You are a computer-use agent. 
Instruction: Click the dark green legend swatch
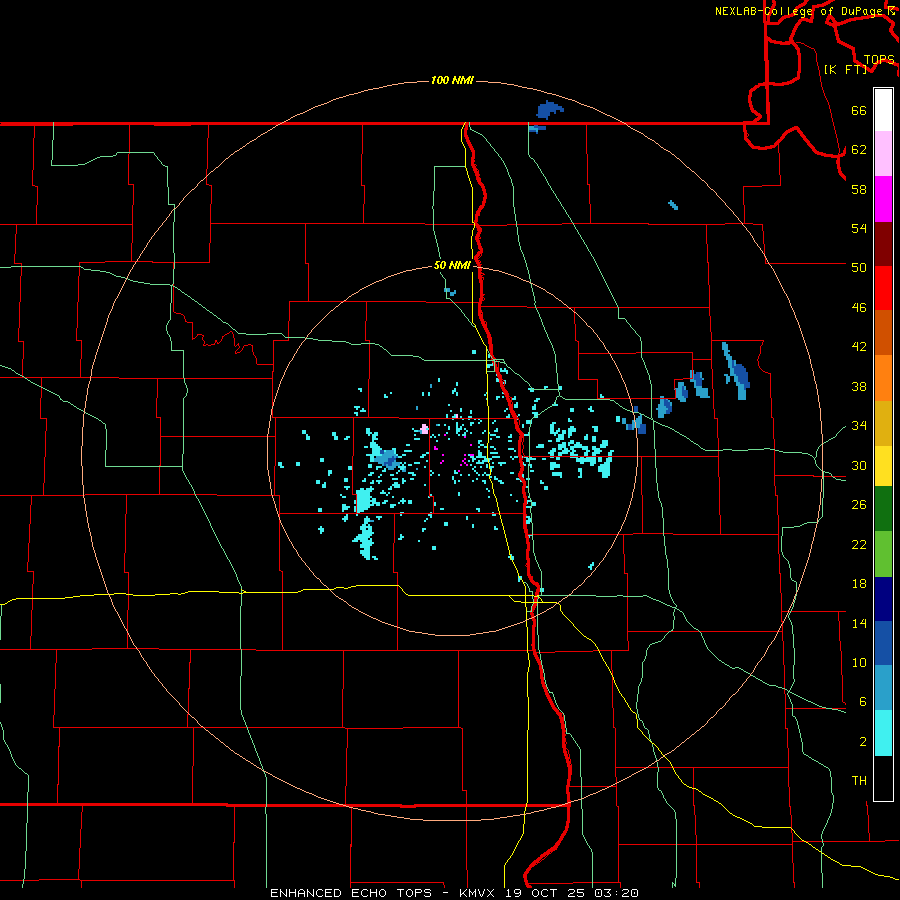tap(883, 509)
